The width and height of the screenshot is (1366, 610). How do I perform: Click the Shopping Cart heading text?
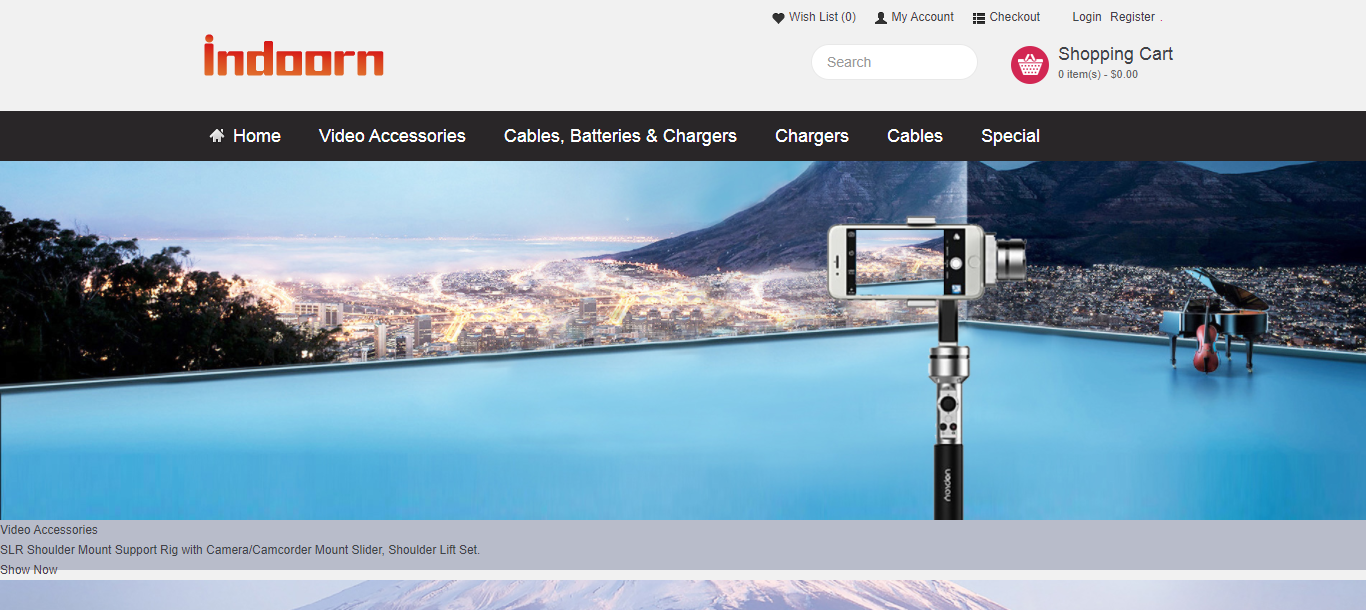tap(1115, 54)
